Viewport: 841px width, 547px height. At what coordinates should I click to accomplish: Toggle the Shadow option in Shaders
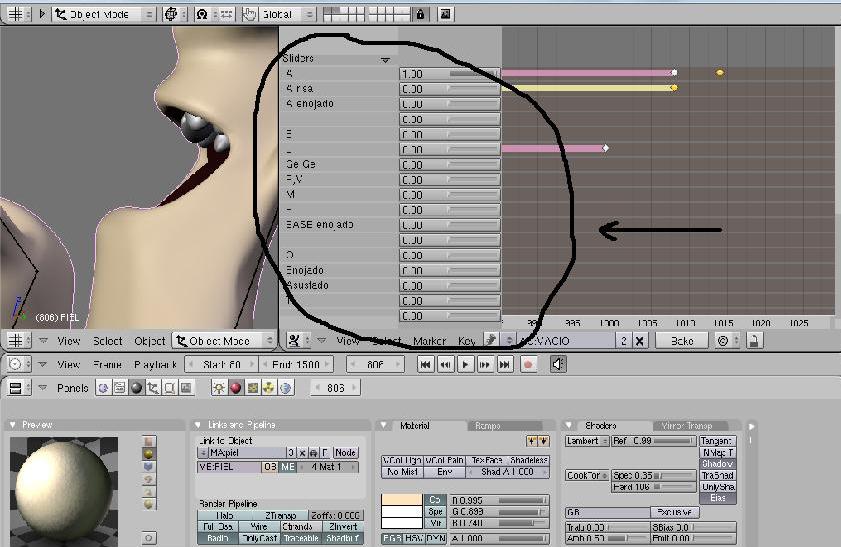(x=718, y=464)
